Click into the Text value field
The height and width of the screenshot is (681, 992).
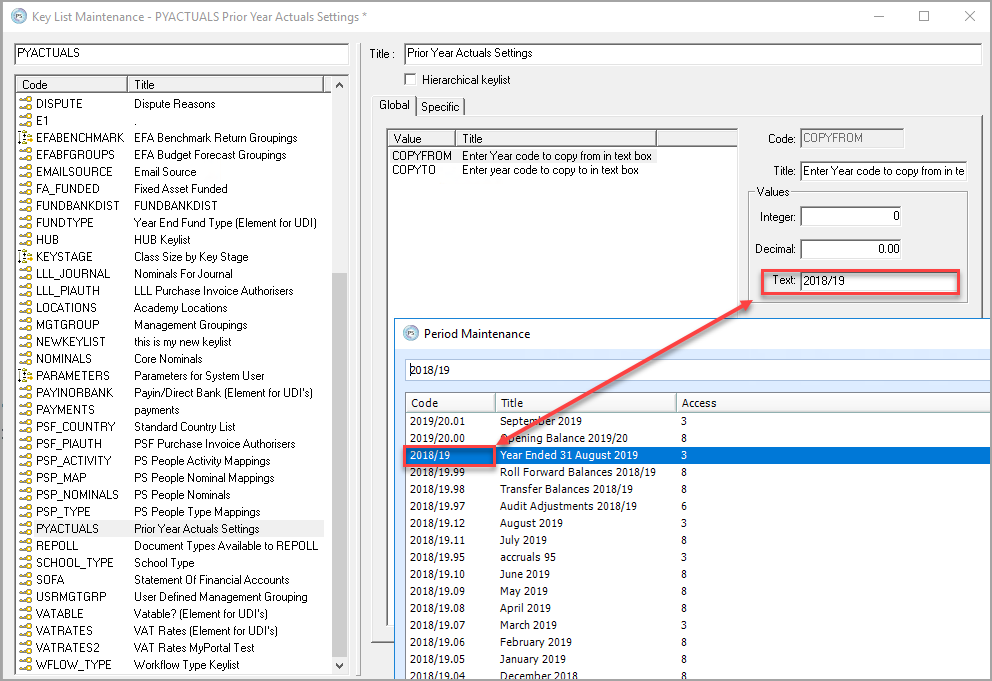click(878, 281)
